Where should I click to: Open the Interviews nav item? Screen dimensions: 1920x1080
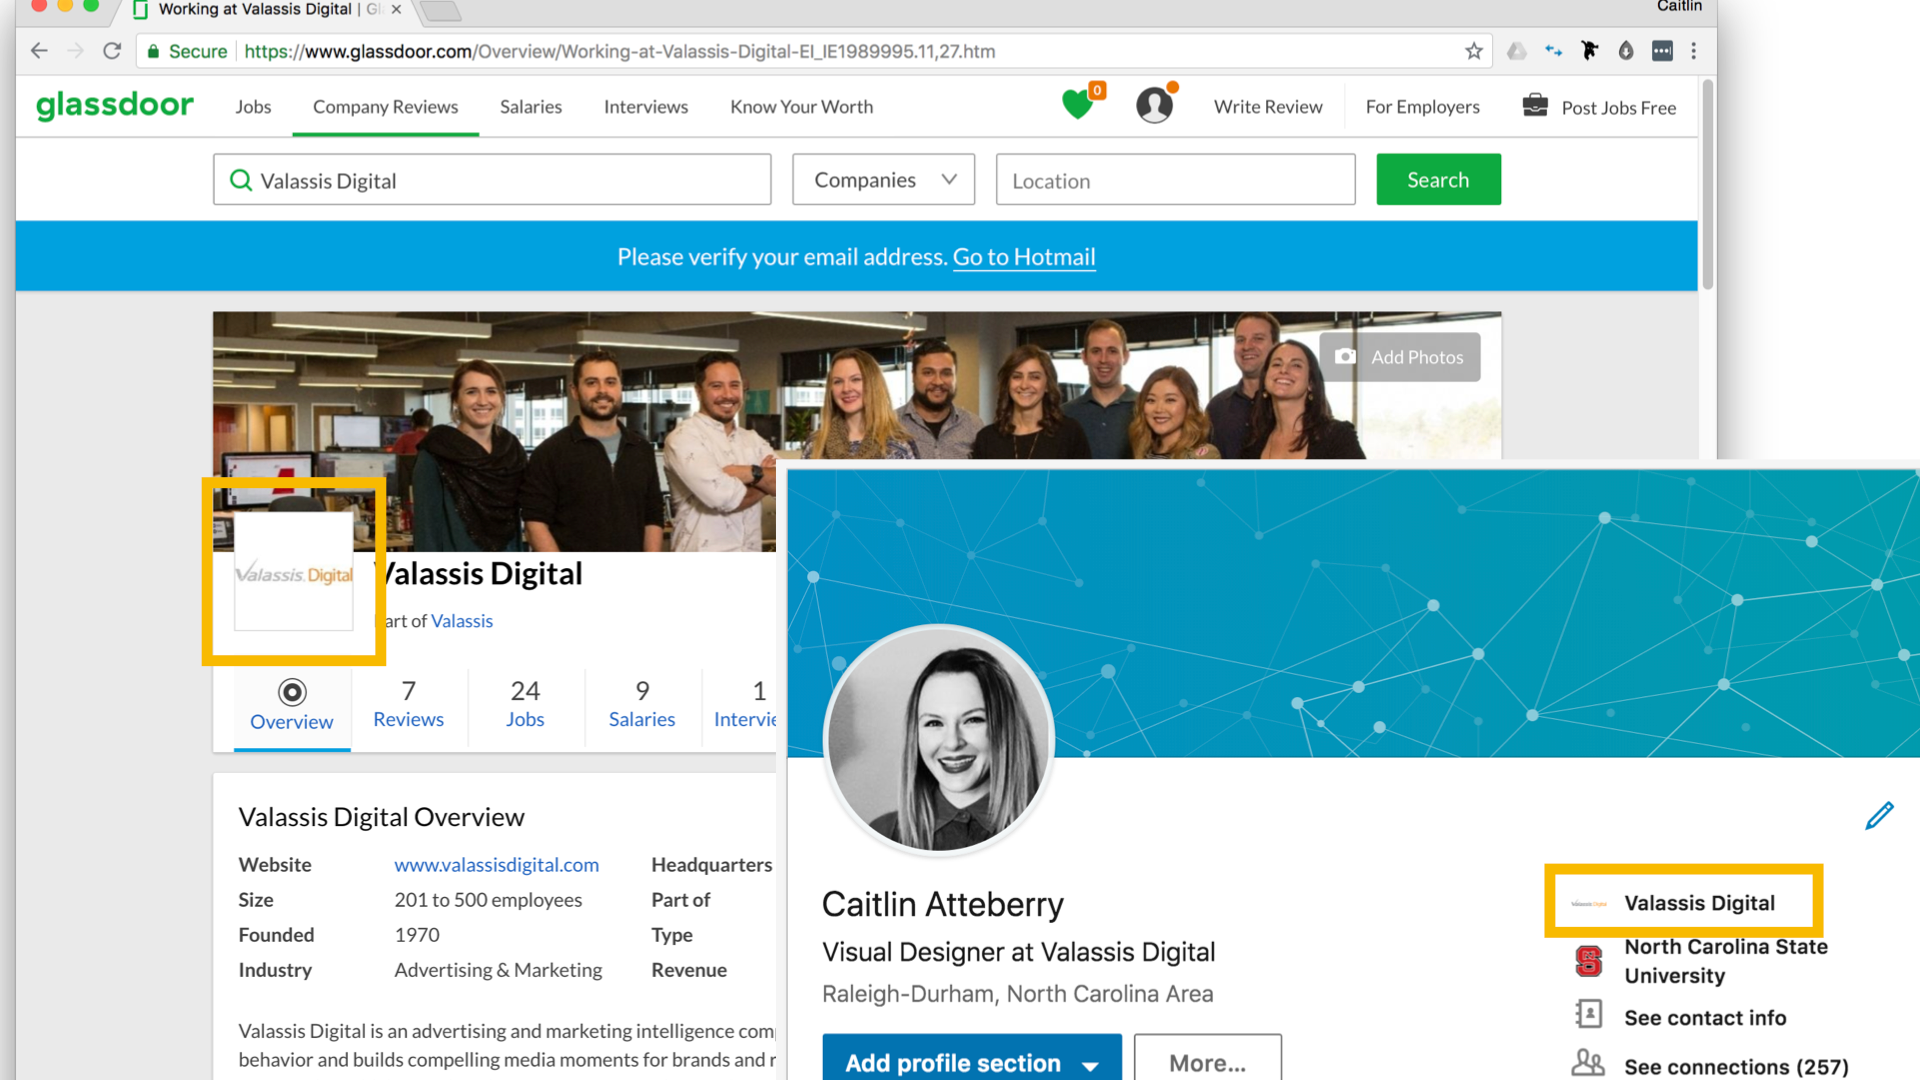point(646,106)
